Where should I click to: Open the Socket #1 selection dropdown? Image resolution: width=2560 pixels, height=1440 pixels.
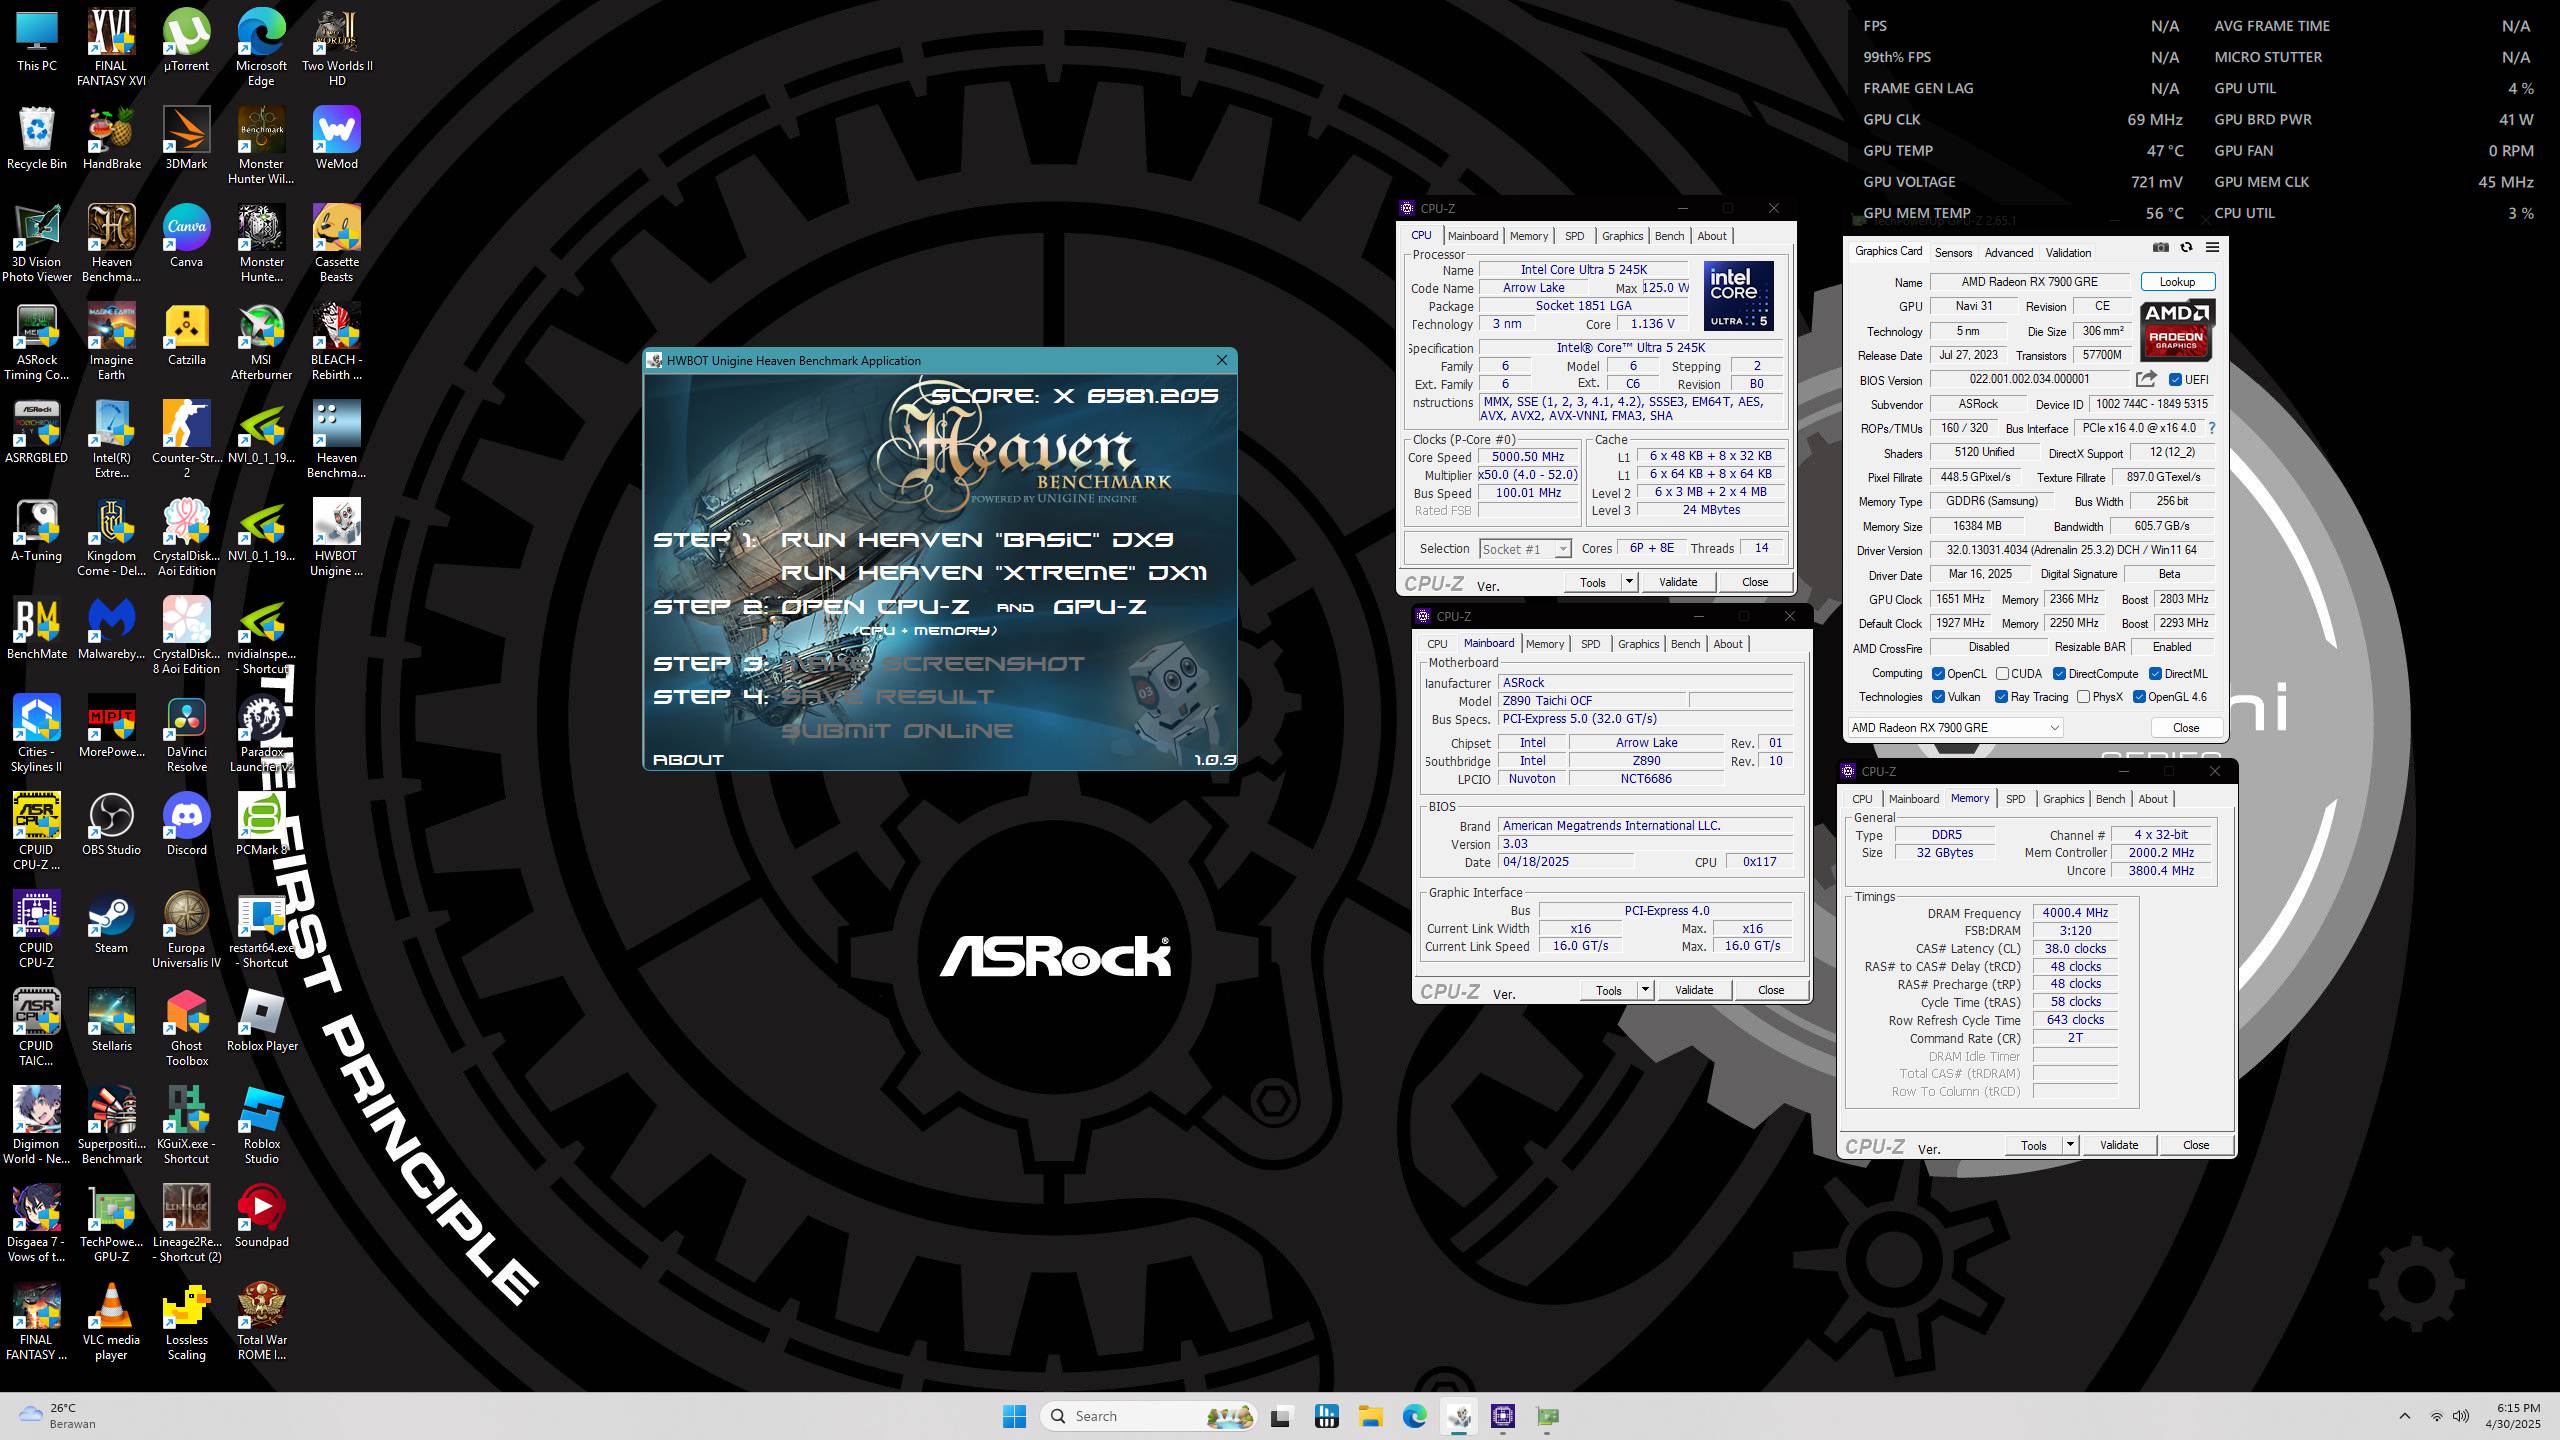coord(1525,549)
